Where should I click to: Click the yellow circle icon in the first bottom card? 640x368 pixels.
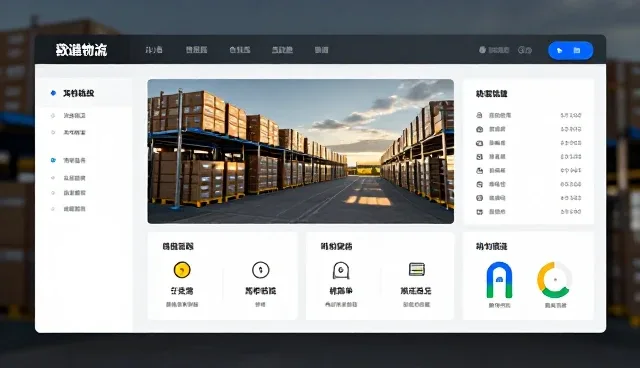pyautogui.click(x=182, y=270)
